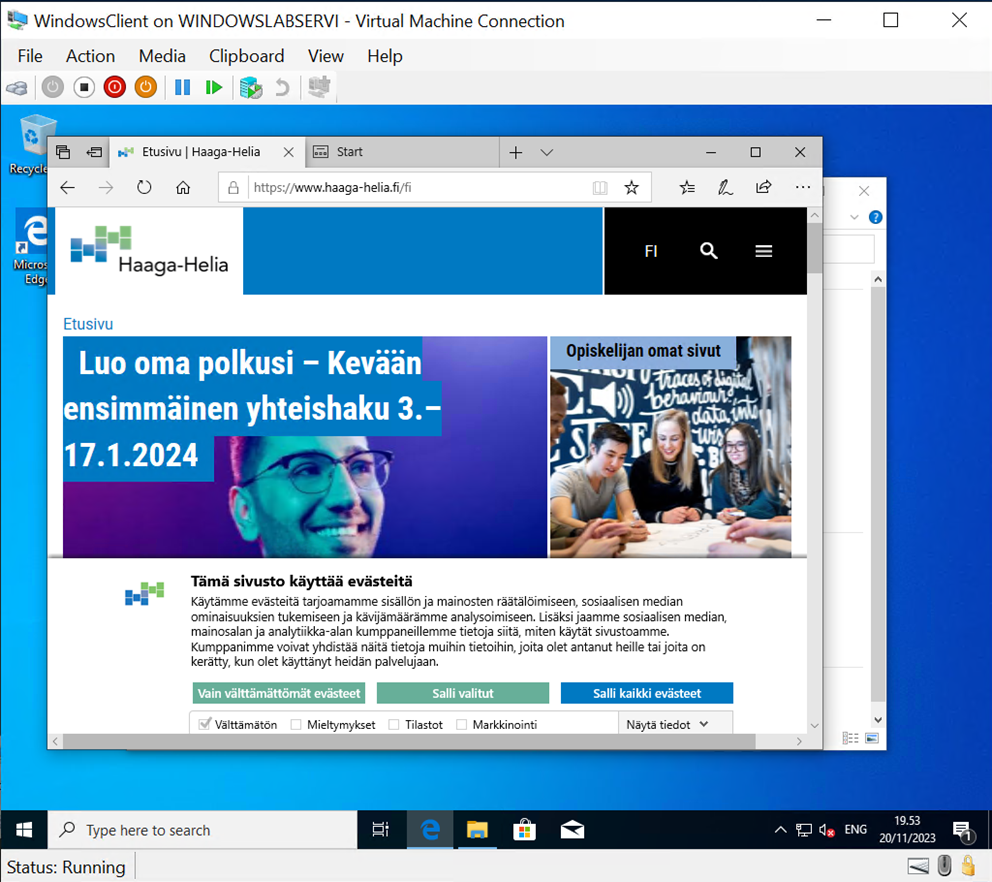
Task: Open the Edge share icon
Action: pyautogui.click(x=763, y=187)
